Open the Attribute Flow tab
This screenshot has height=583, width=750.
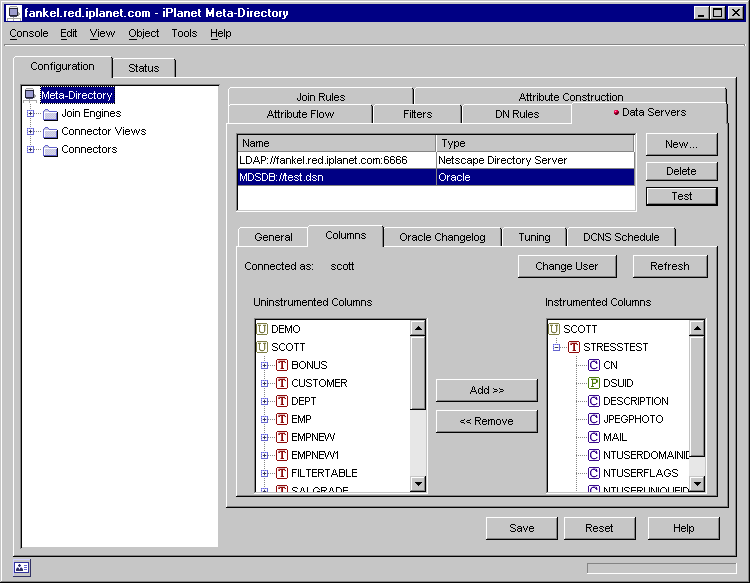[300, 114]
